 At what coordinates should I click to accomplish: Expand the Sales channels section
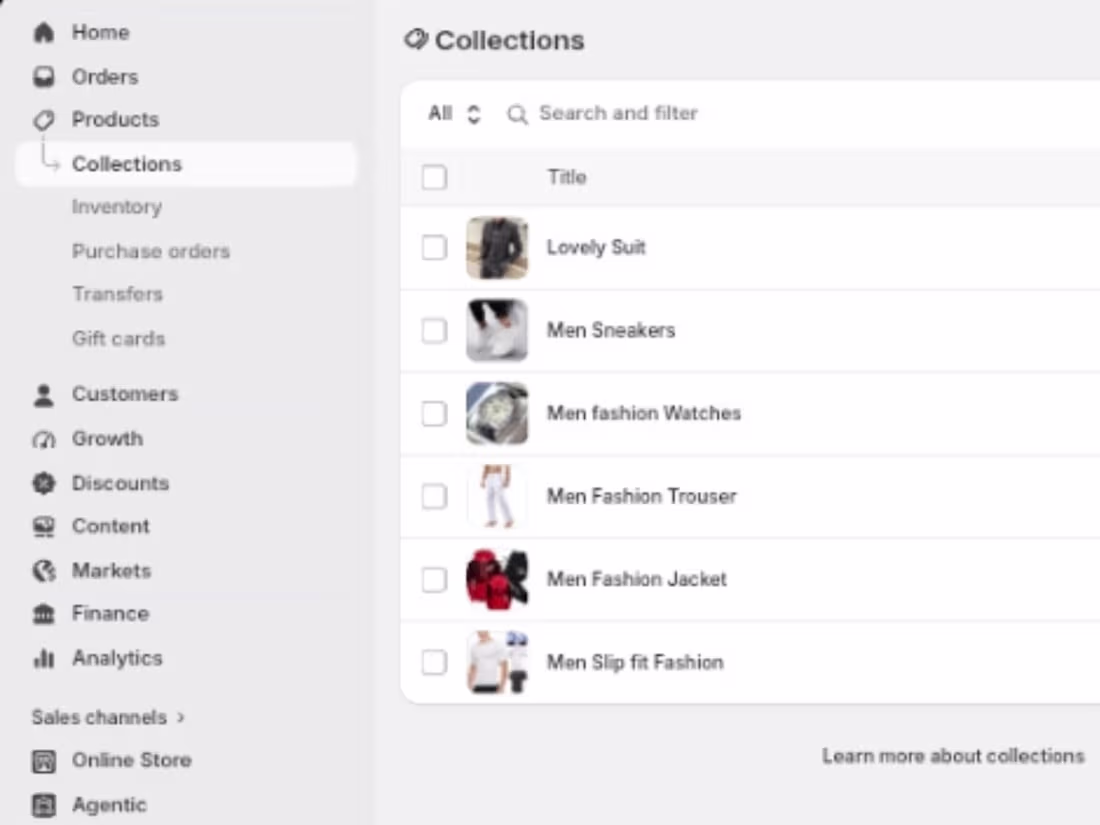coord(109,718)
